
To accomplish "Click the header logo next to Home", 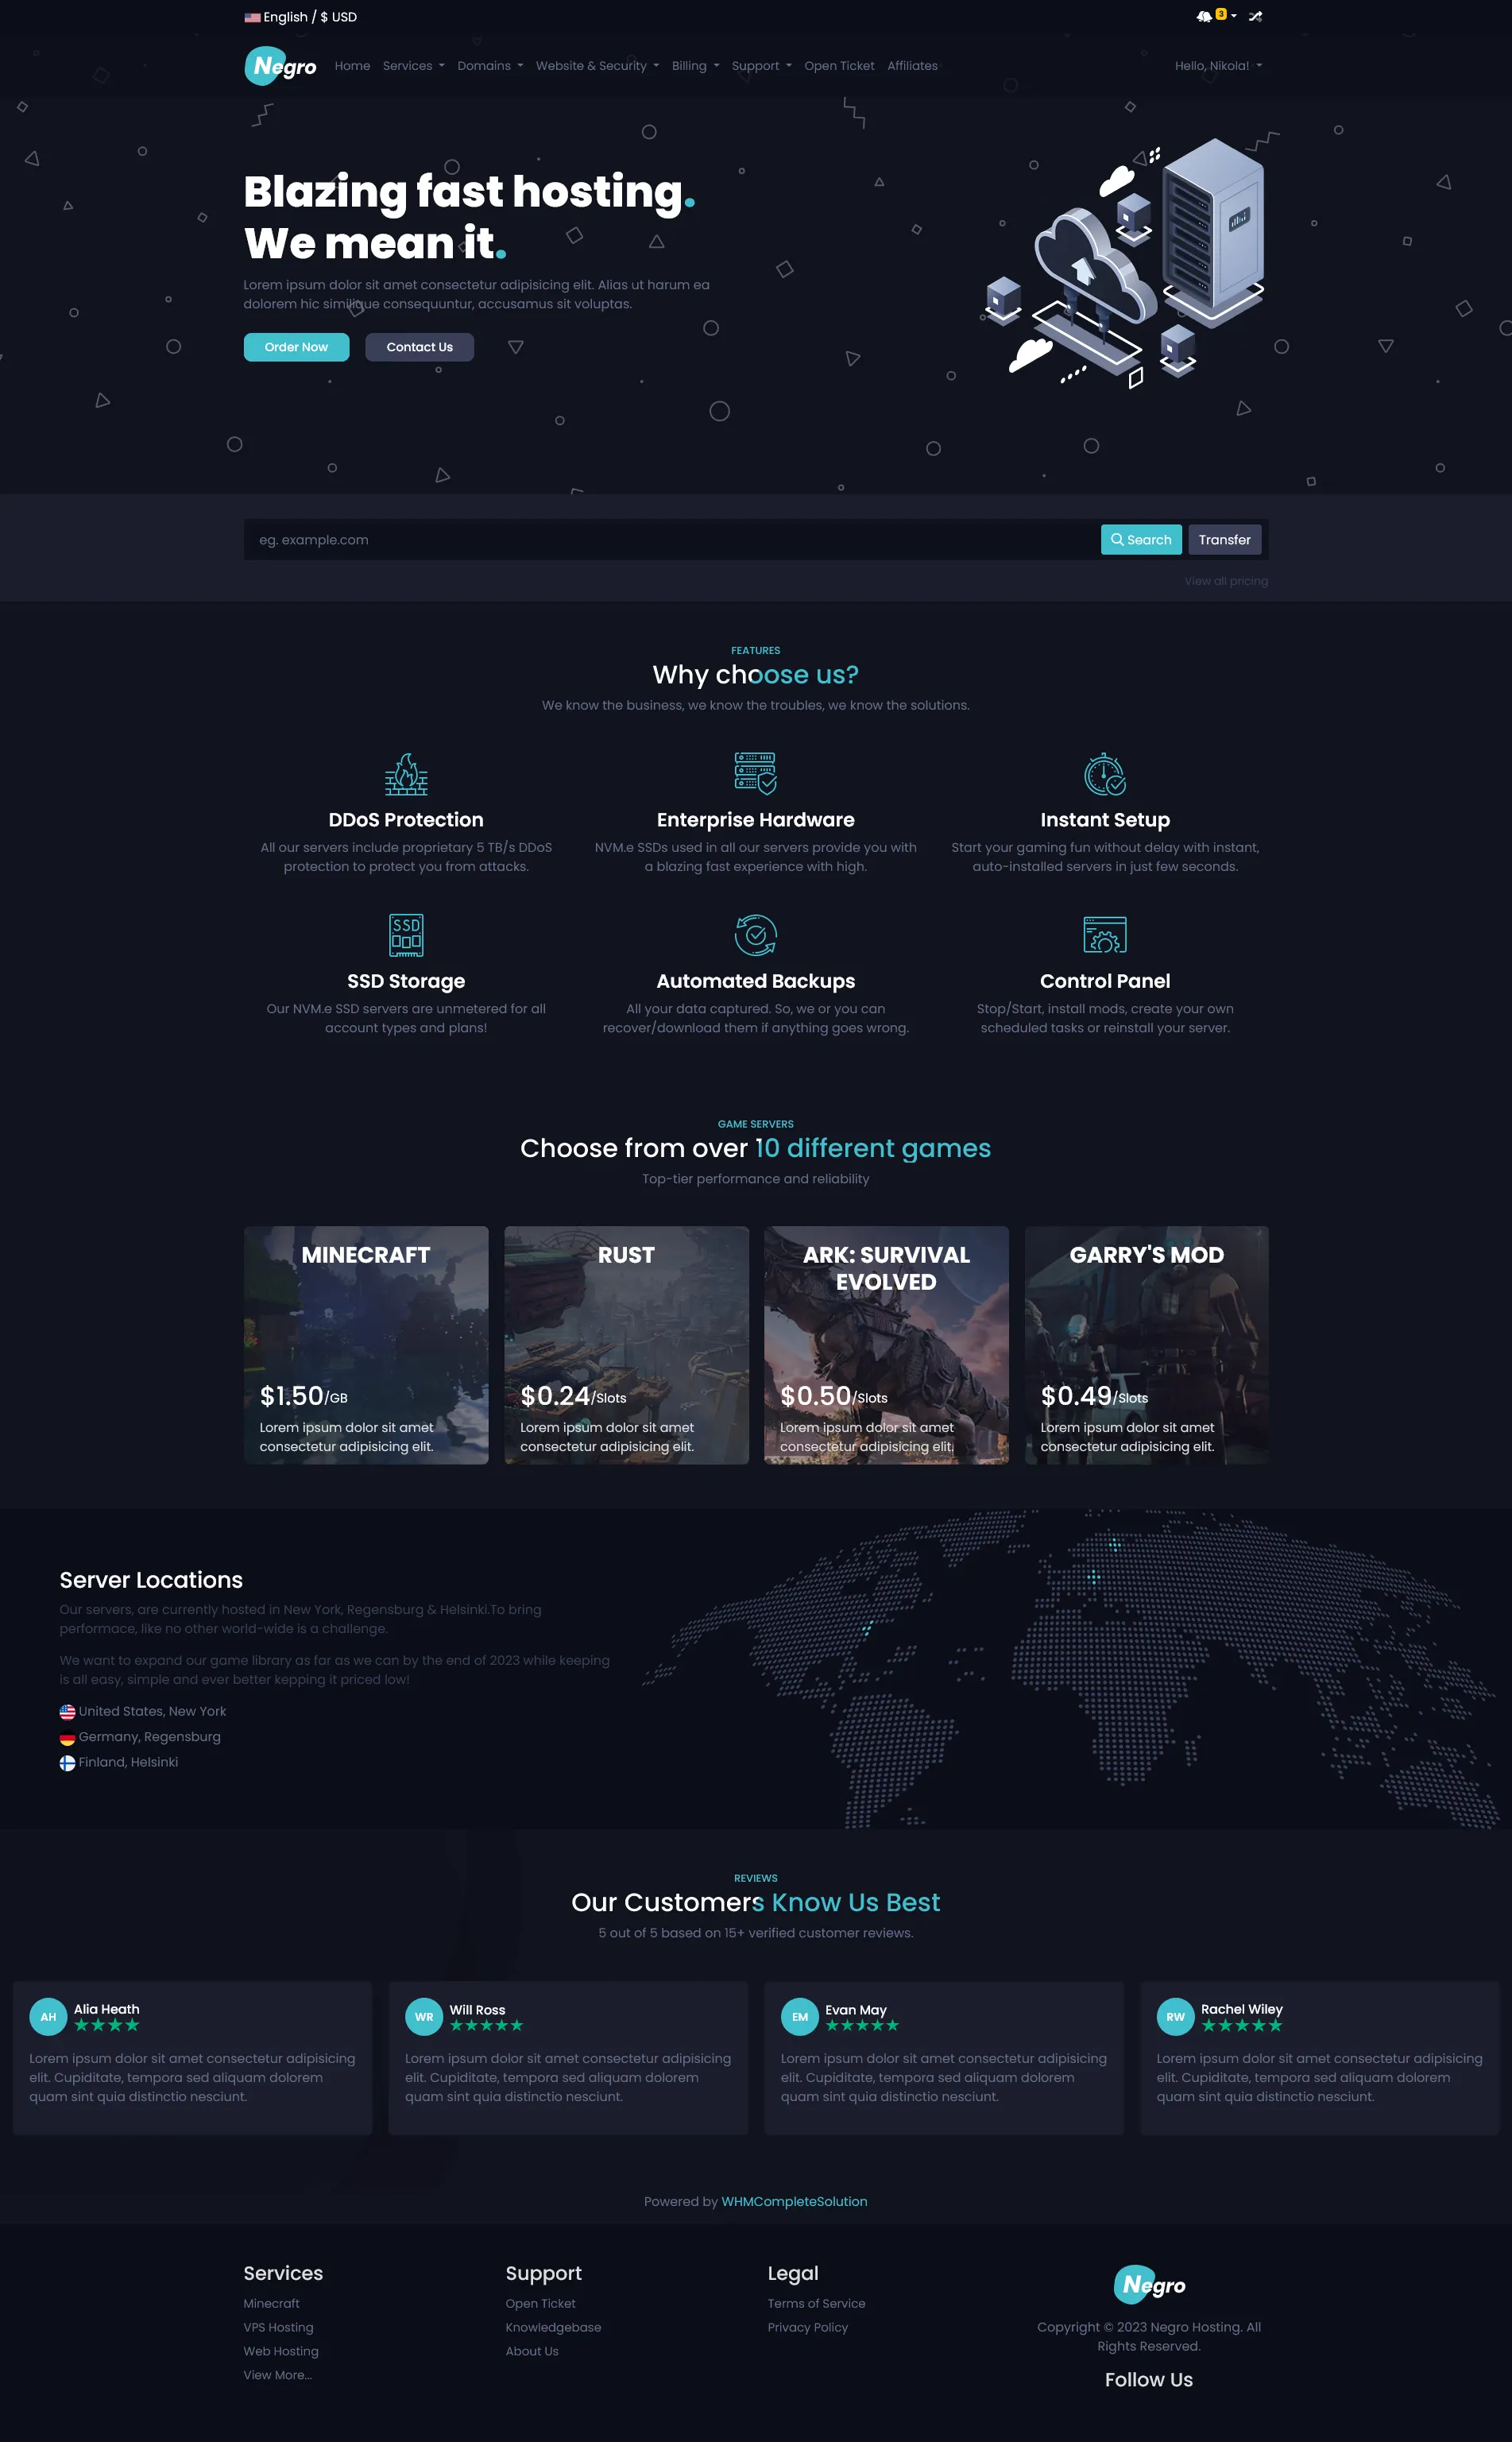I will [x=280, y=66].
